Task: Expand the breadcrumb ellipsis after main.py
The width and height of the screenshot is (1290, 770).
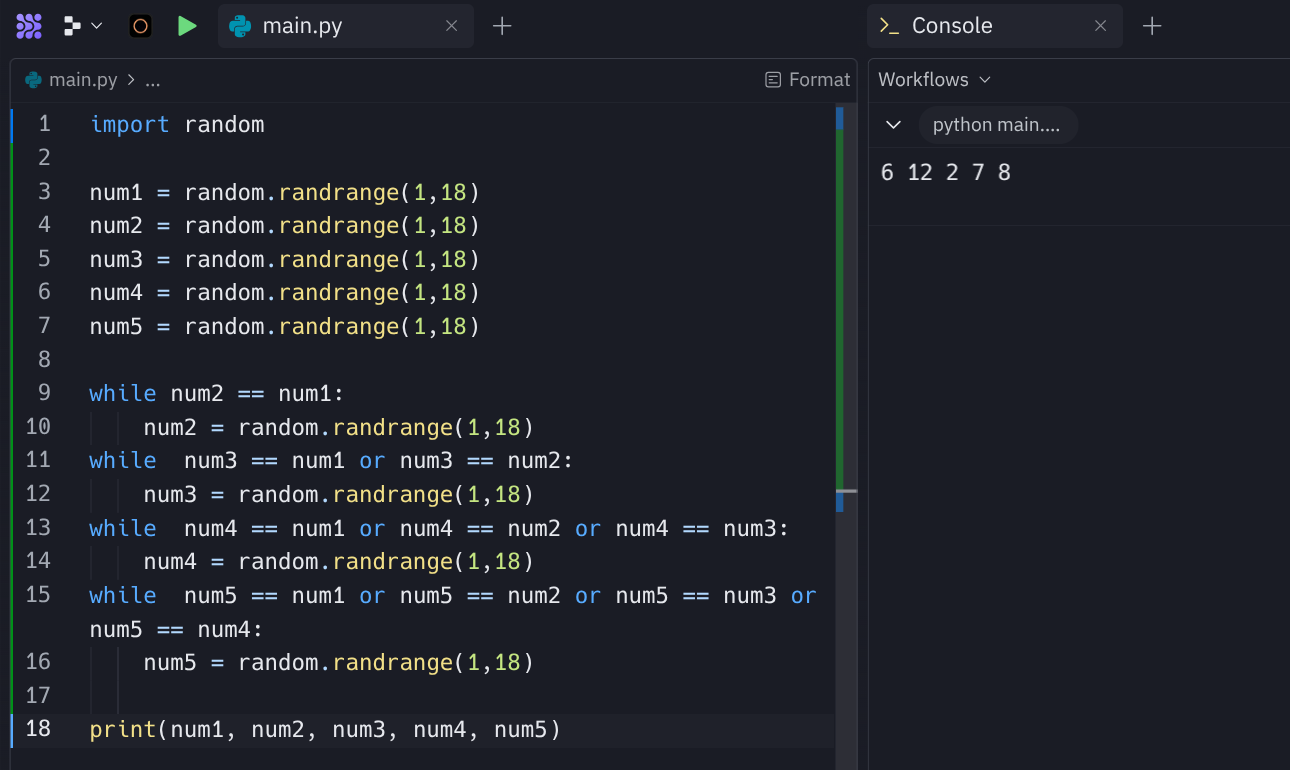Action: 153,80
